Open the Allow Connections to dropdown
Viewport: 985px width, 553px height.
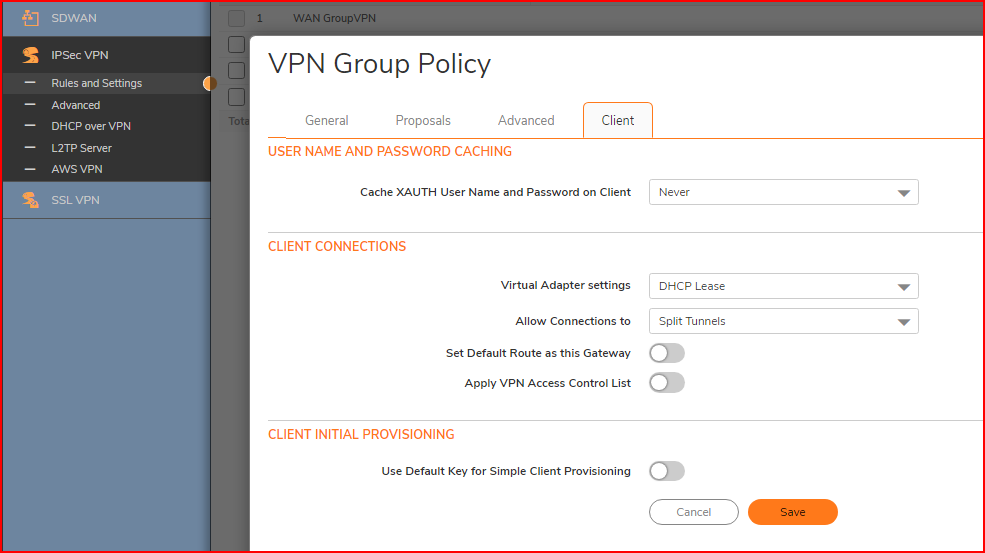783,321
